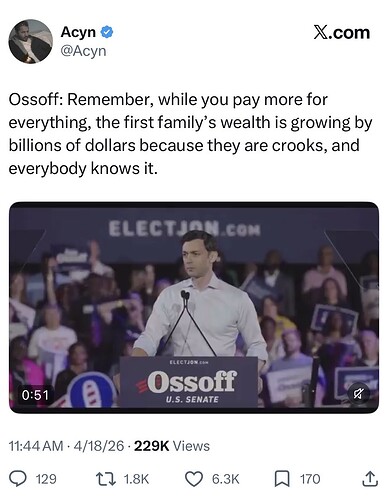Click the 129 replies count
388x500 pixels.
click(46, 479)
